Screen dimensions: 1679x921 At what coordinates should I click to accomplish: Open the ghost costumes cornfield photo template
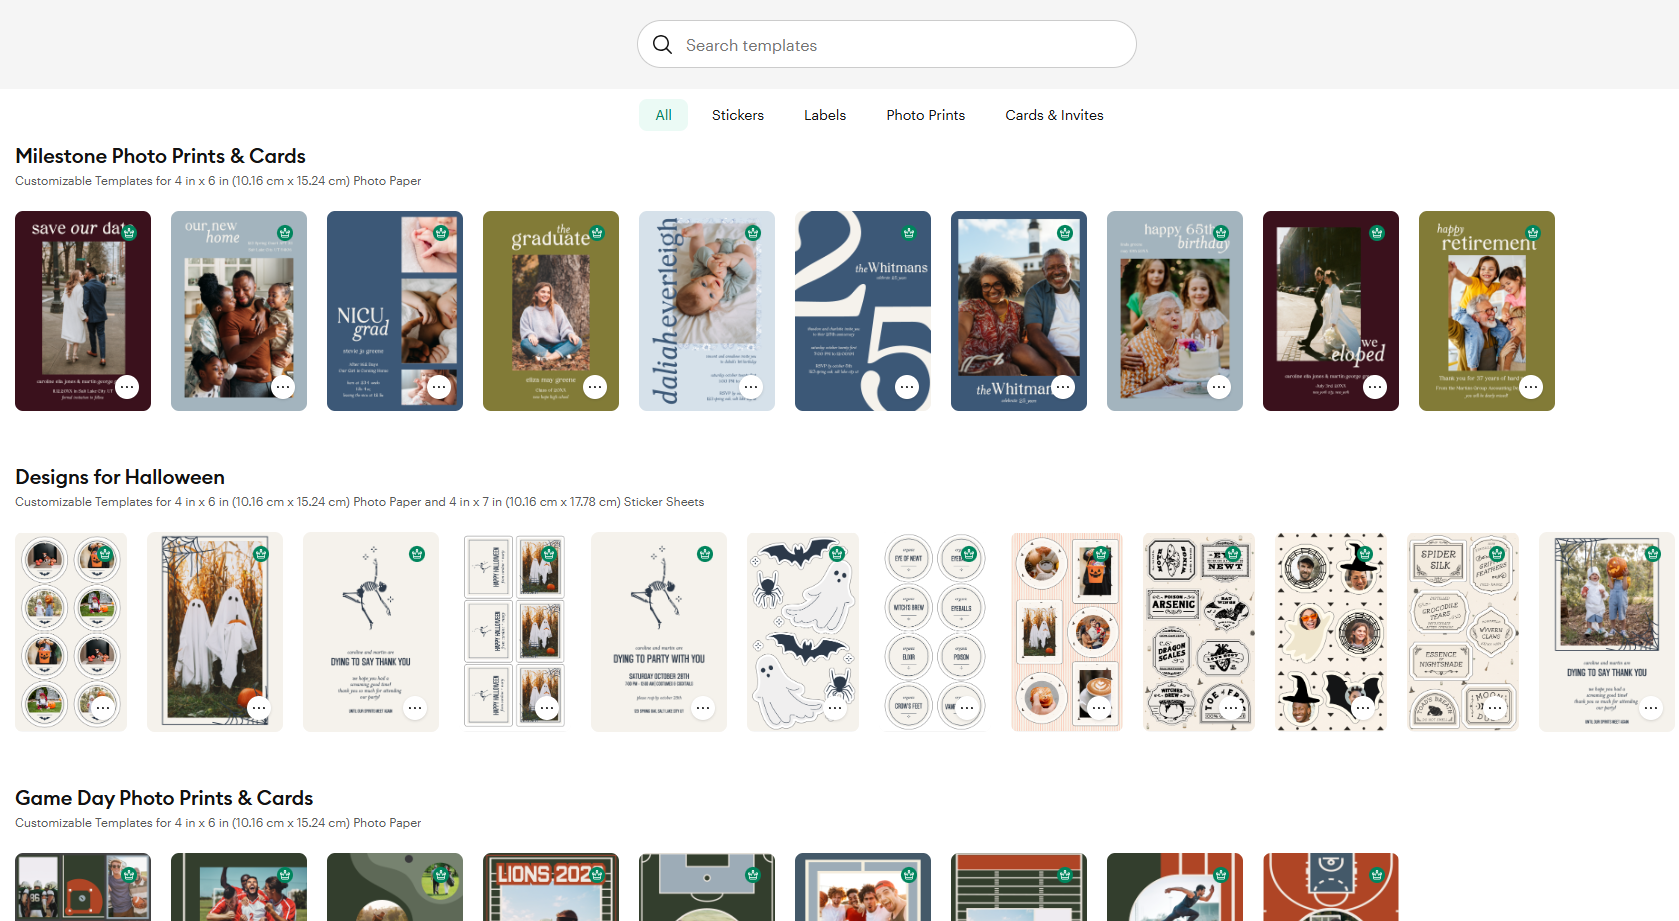point(215,632)
